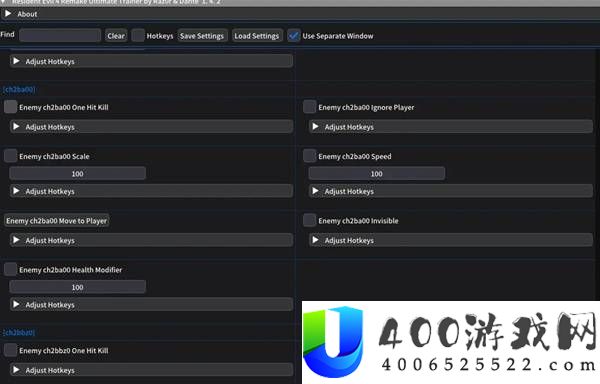
Task: Enable Enemy ch2ba00 Scale checkbox
Action: tap(10, 156)
